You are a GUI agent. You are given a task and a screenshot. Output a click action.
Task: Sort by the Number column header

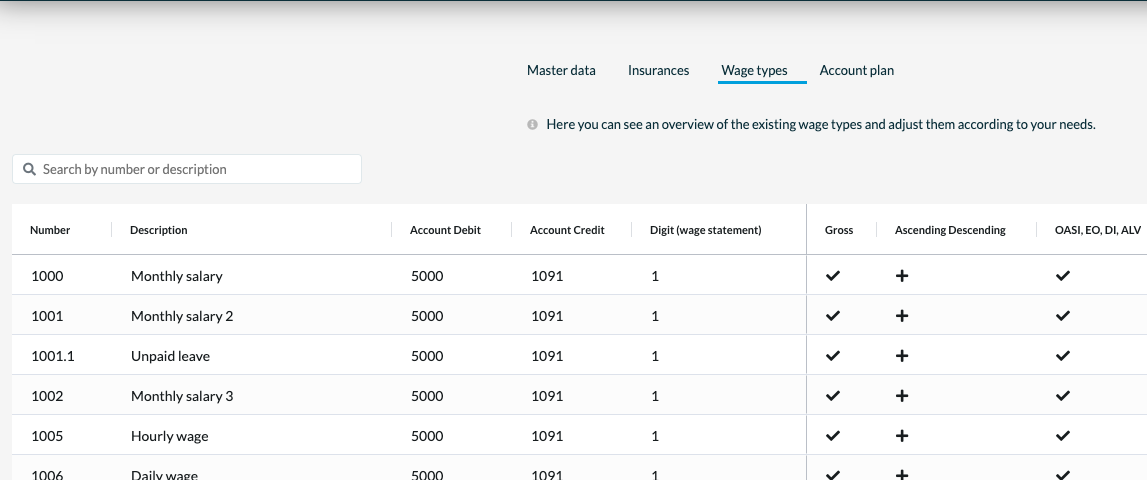coord(50,230)
